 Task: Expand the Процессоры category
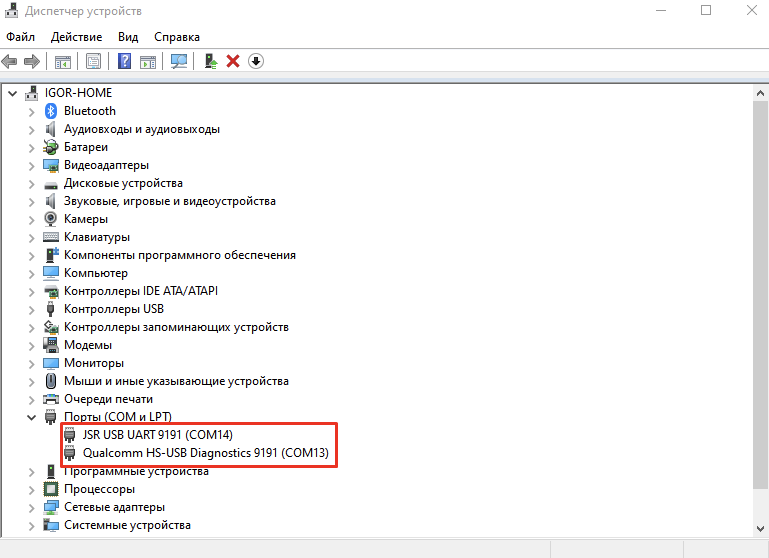(x=31, y=490)
